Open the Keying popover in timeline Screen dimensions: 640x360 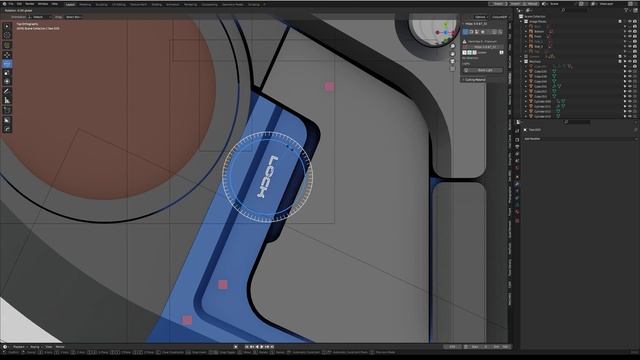point(36,347)
